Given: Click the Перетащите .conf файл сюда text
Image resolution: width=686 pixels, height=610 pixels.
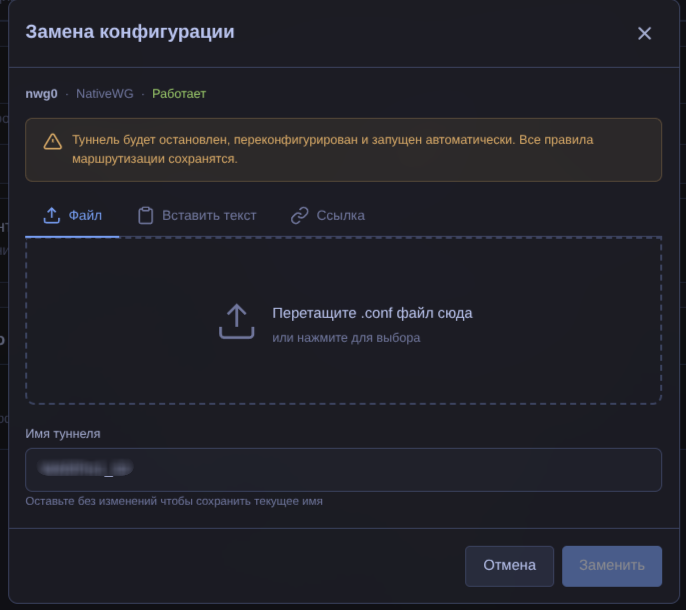Looking at the screenshot, I should point(372,313).
